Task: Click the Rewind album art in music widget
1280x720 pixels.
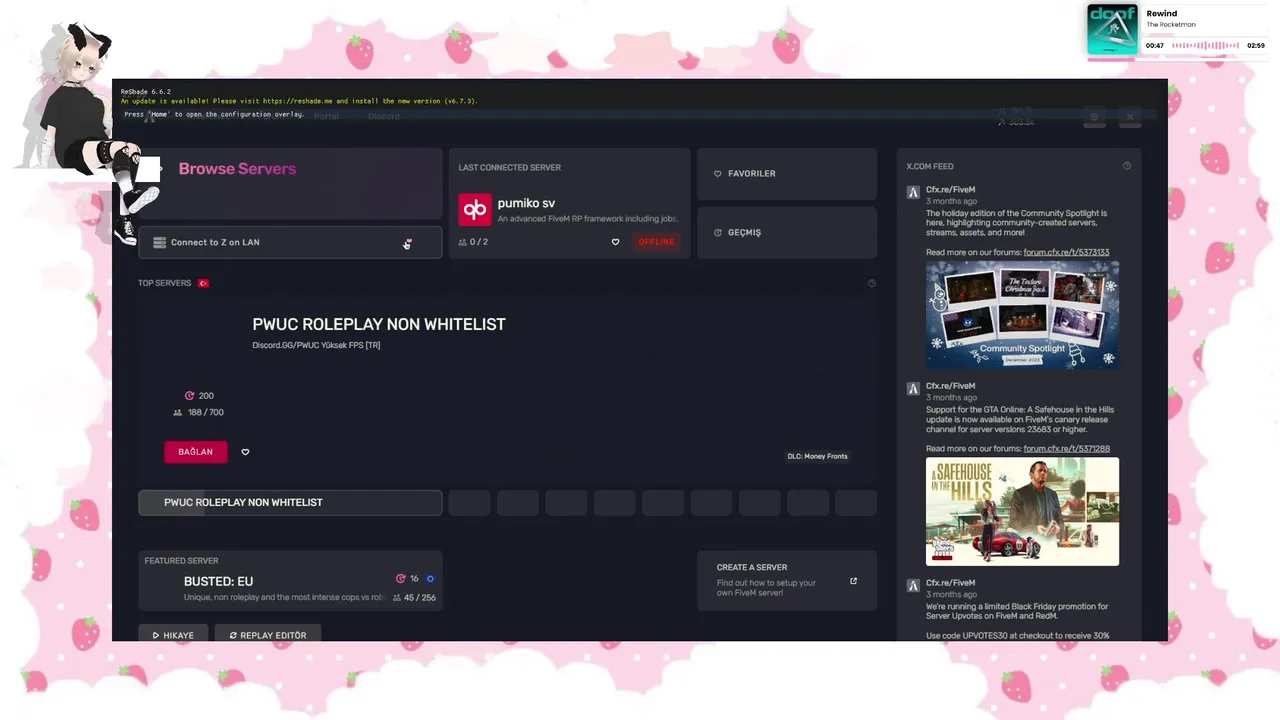Action: click(1113, 30)
